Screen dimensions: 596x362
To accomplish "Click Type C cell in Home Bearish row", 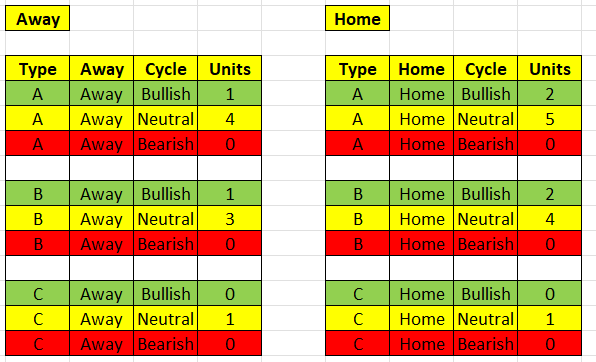I will coord(358,344).
